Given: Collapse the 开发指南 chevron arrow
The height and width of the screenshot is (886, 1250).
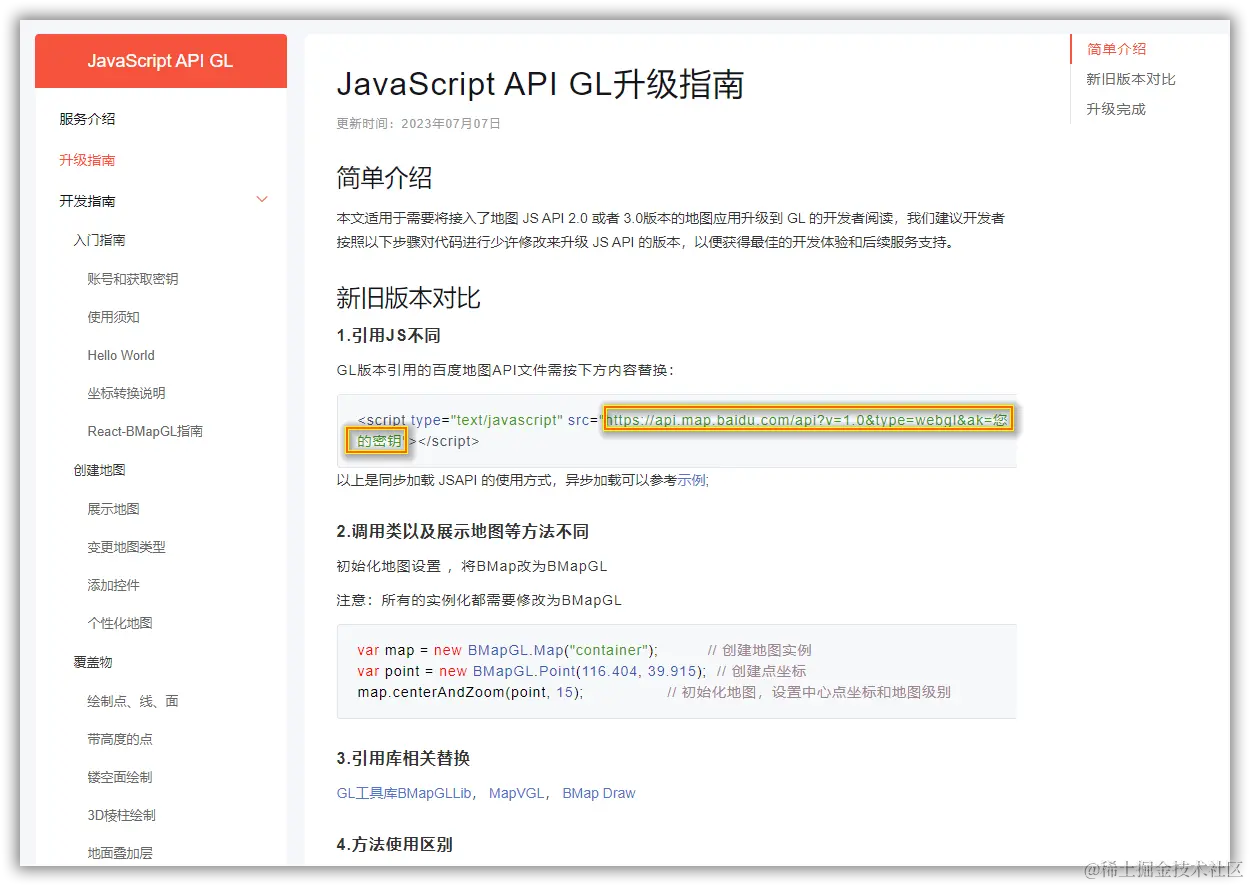Looking at the screenshot, I should pos(262,199).
